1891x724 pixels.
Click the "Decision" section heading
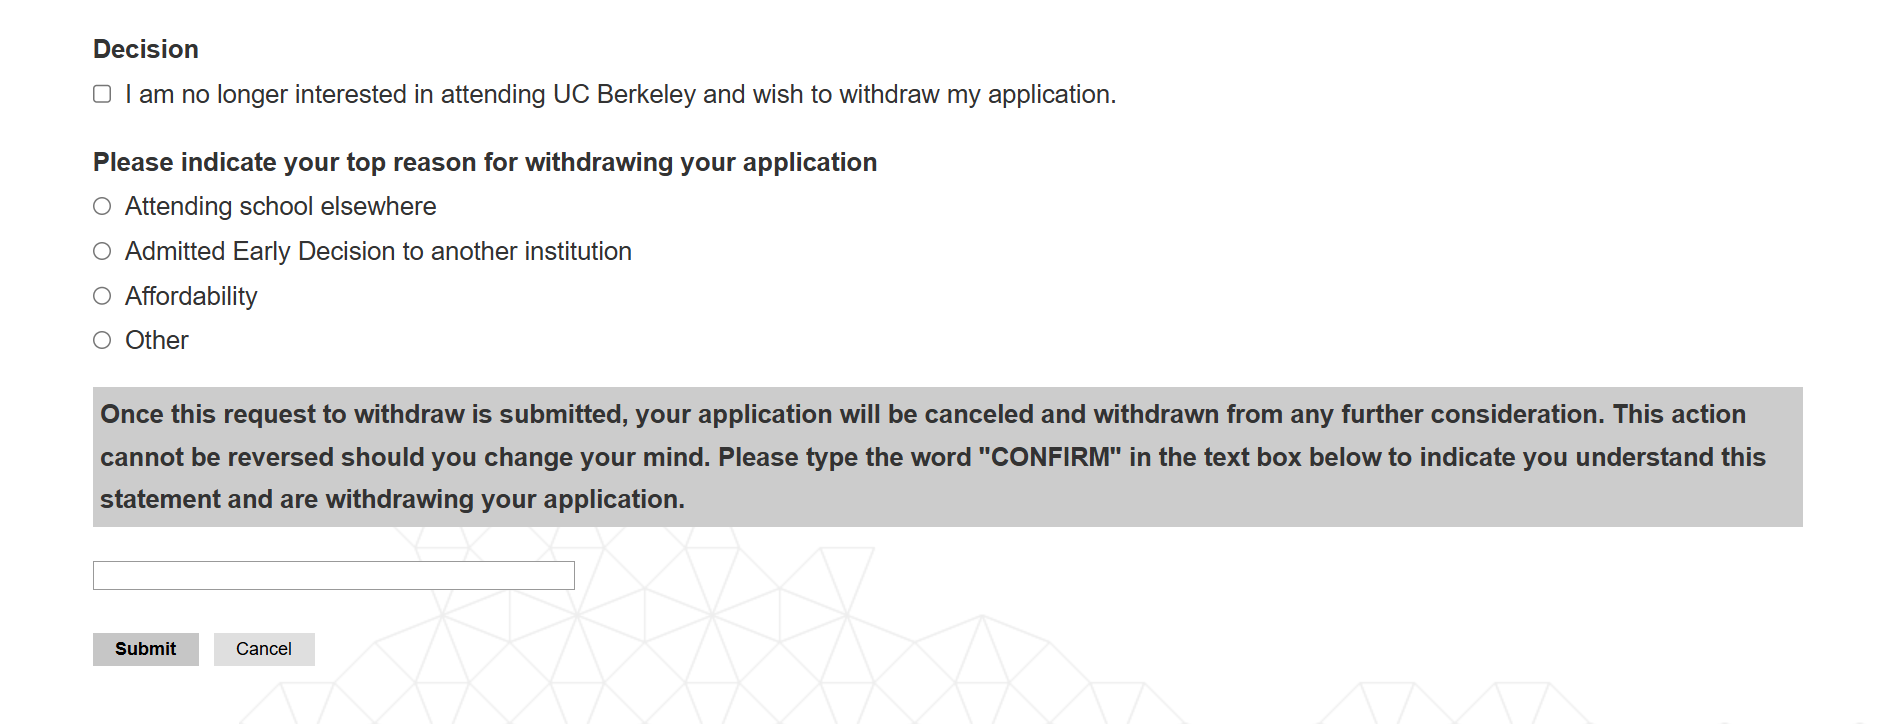click(x=146, y=50)
